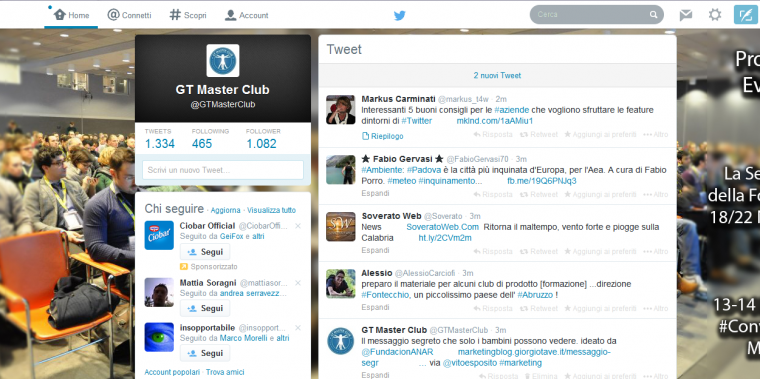Open the Scopri tab
Screen dimensions: 760x379
pos(188,15)
